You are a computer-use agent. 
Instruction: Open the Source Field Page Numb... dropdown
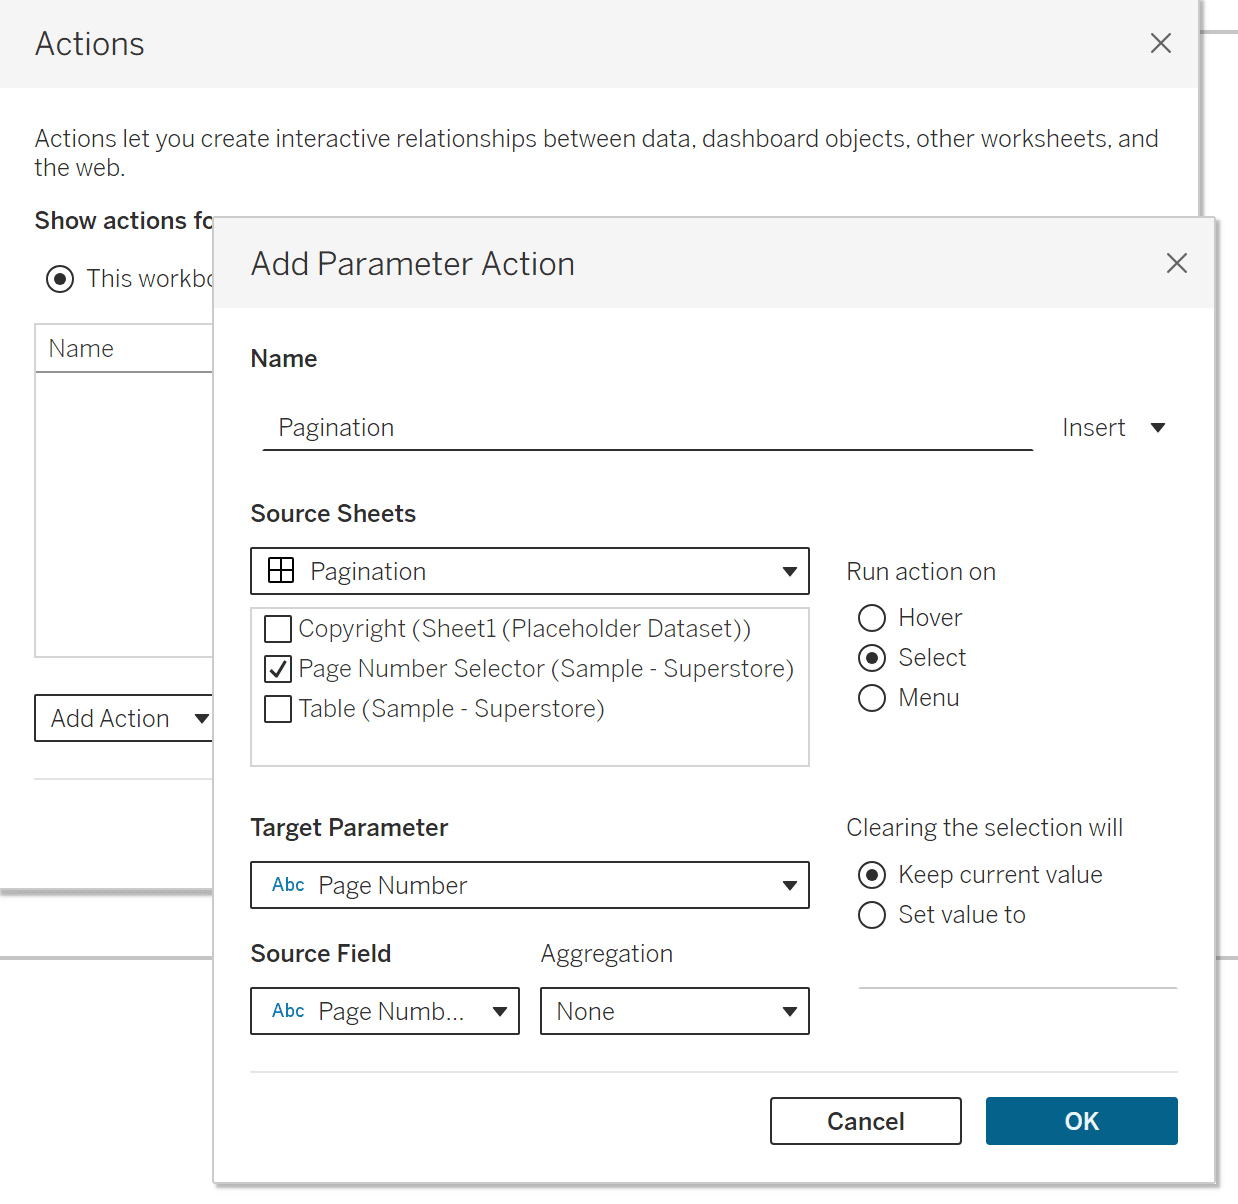point(385,1011)
